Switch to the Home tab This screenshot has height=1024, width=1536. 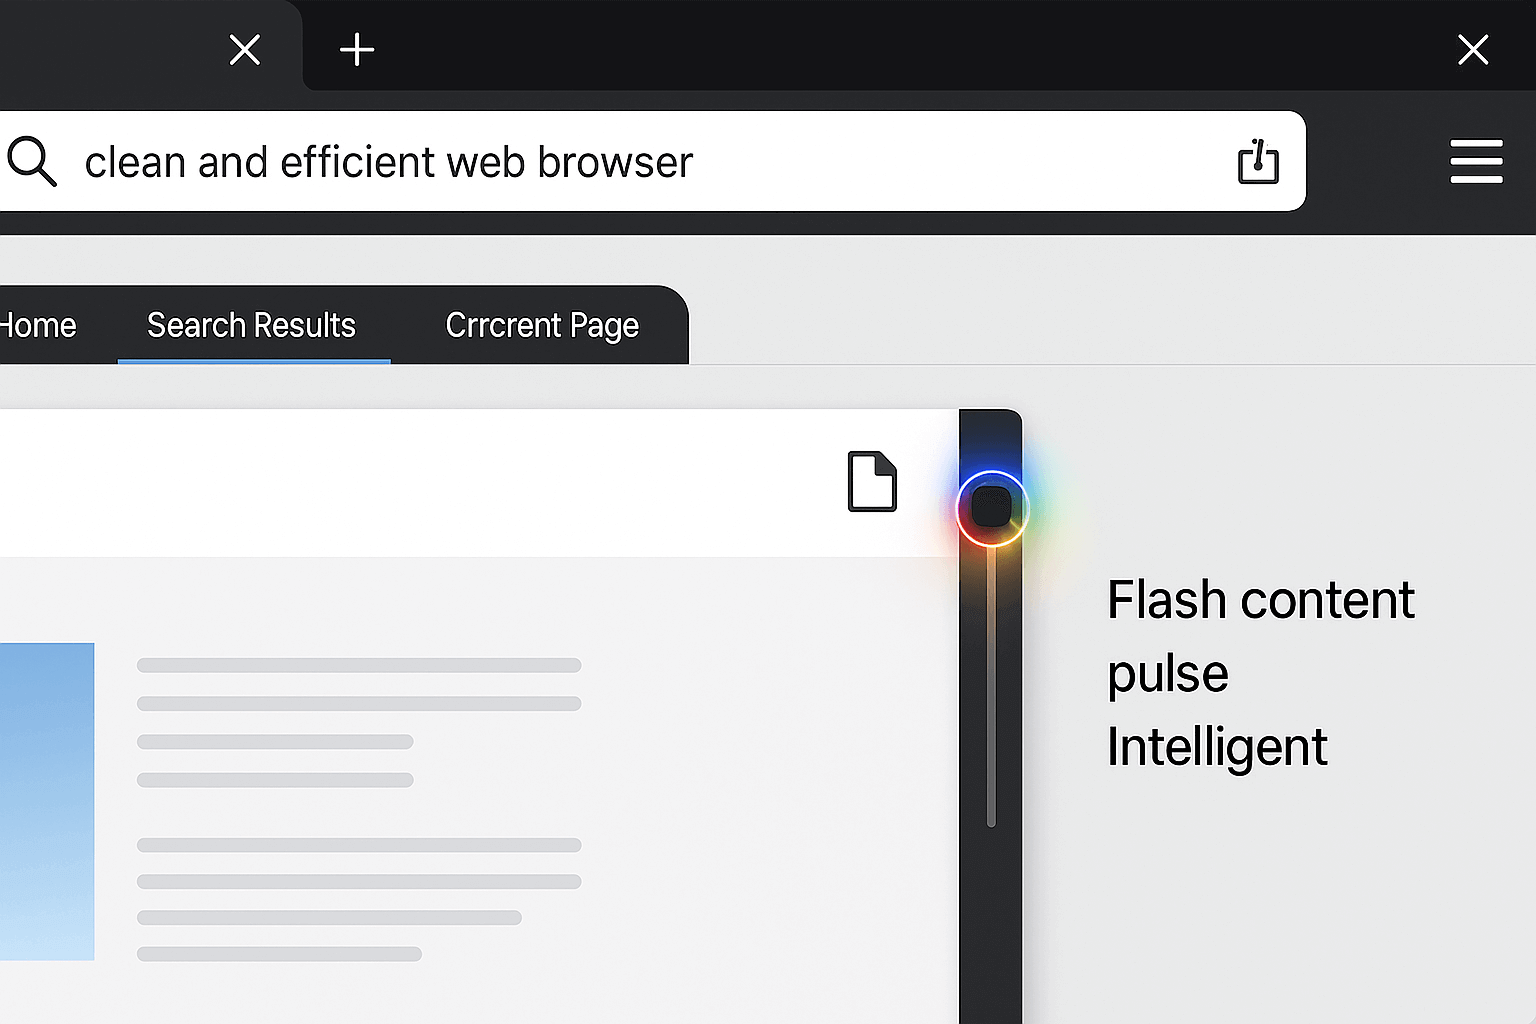(38, 326)
